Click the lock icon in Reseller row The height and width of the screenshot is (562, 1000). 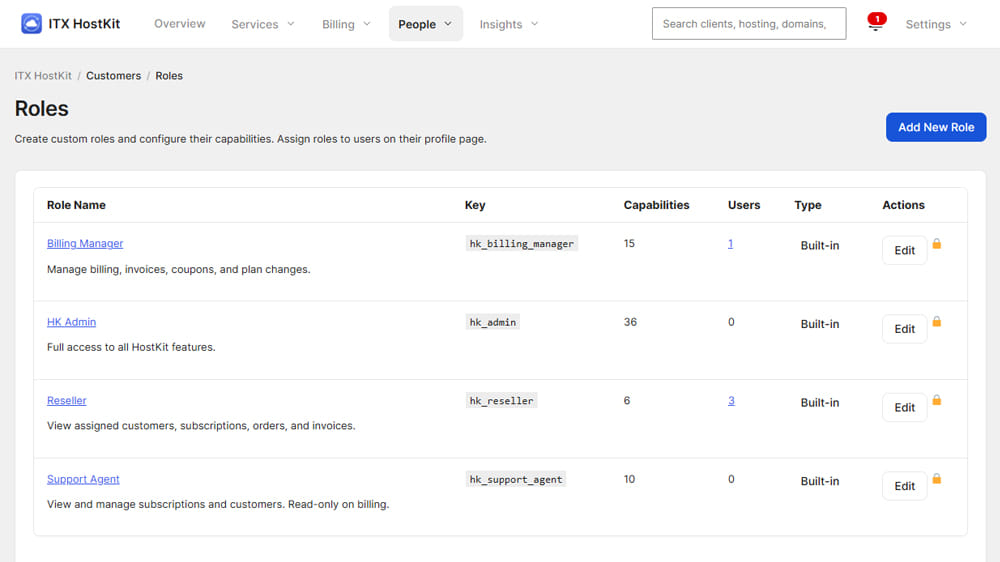click(x=936, y=400)
